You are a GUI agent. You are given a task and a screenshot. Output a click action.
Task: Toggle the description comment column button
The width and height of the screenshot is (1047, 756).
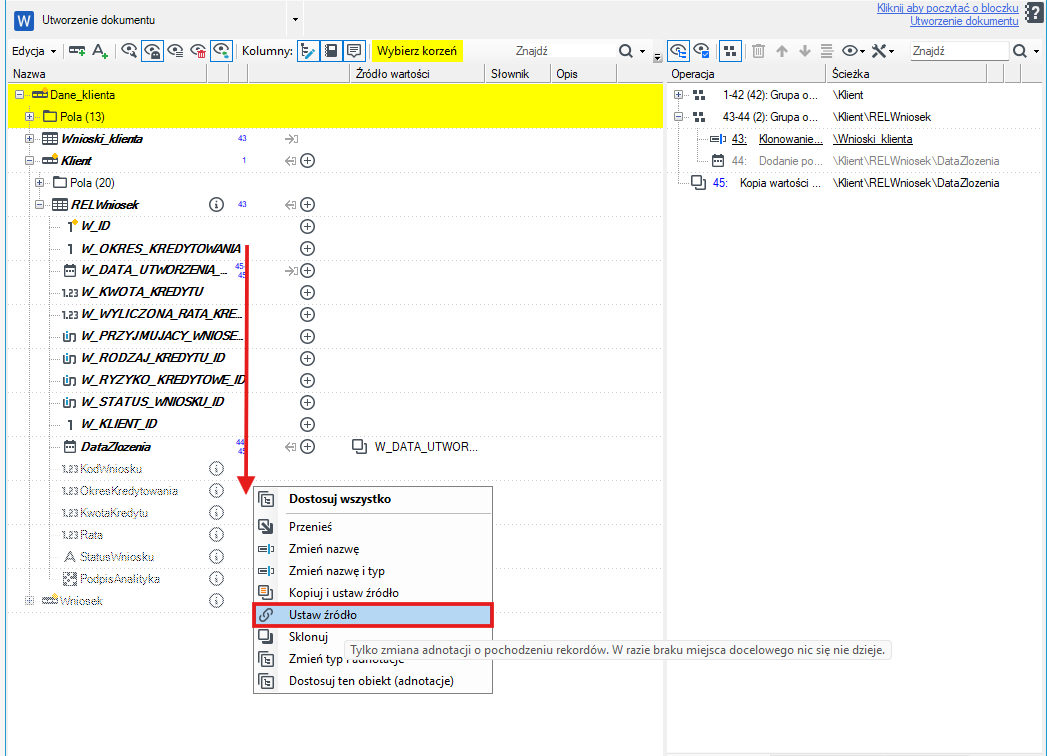click(354, 51)
